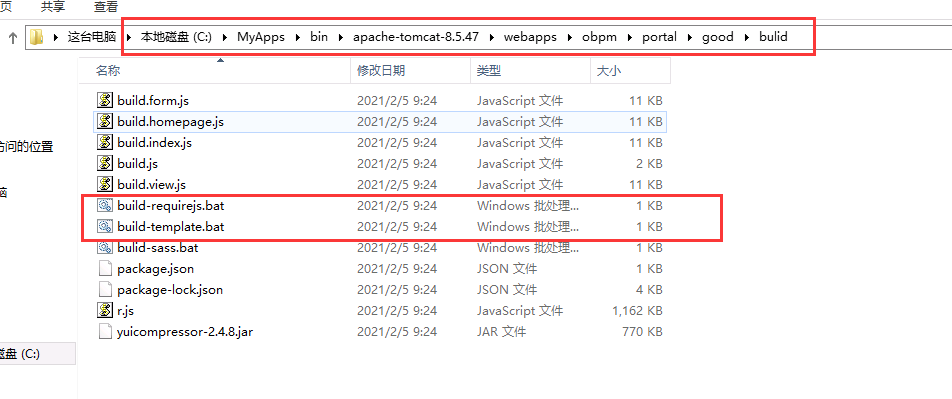Viewport: 952px width, 399px height.
Task: Select the bulid-sass.bat file name
Action: pyautogui.click(x=158, y=248)
